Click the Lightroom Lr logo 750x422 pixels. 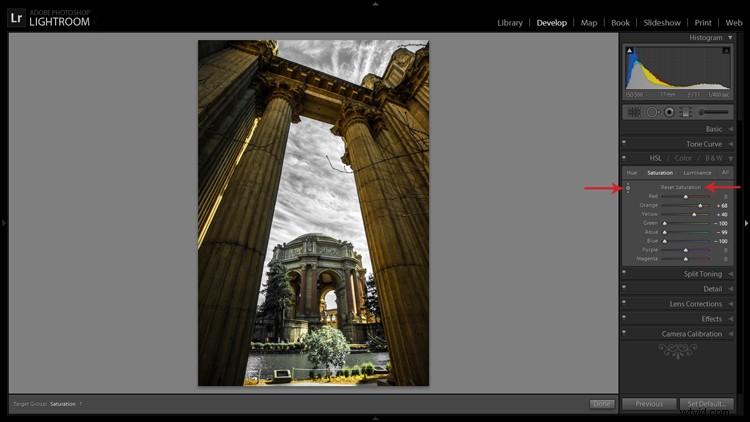16,18
